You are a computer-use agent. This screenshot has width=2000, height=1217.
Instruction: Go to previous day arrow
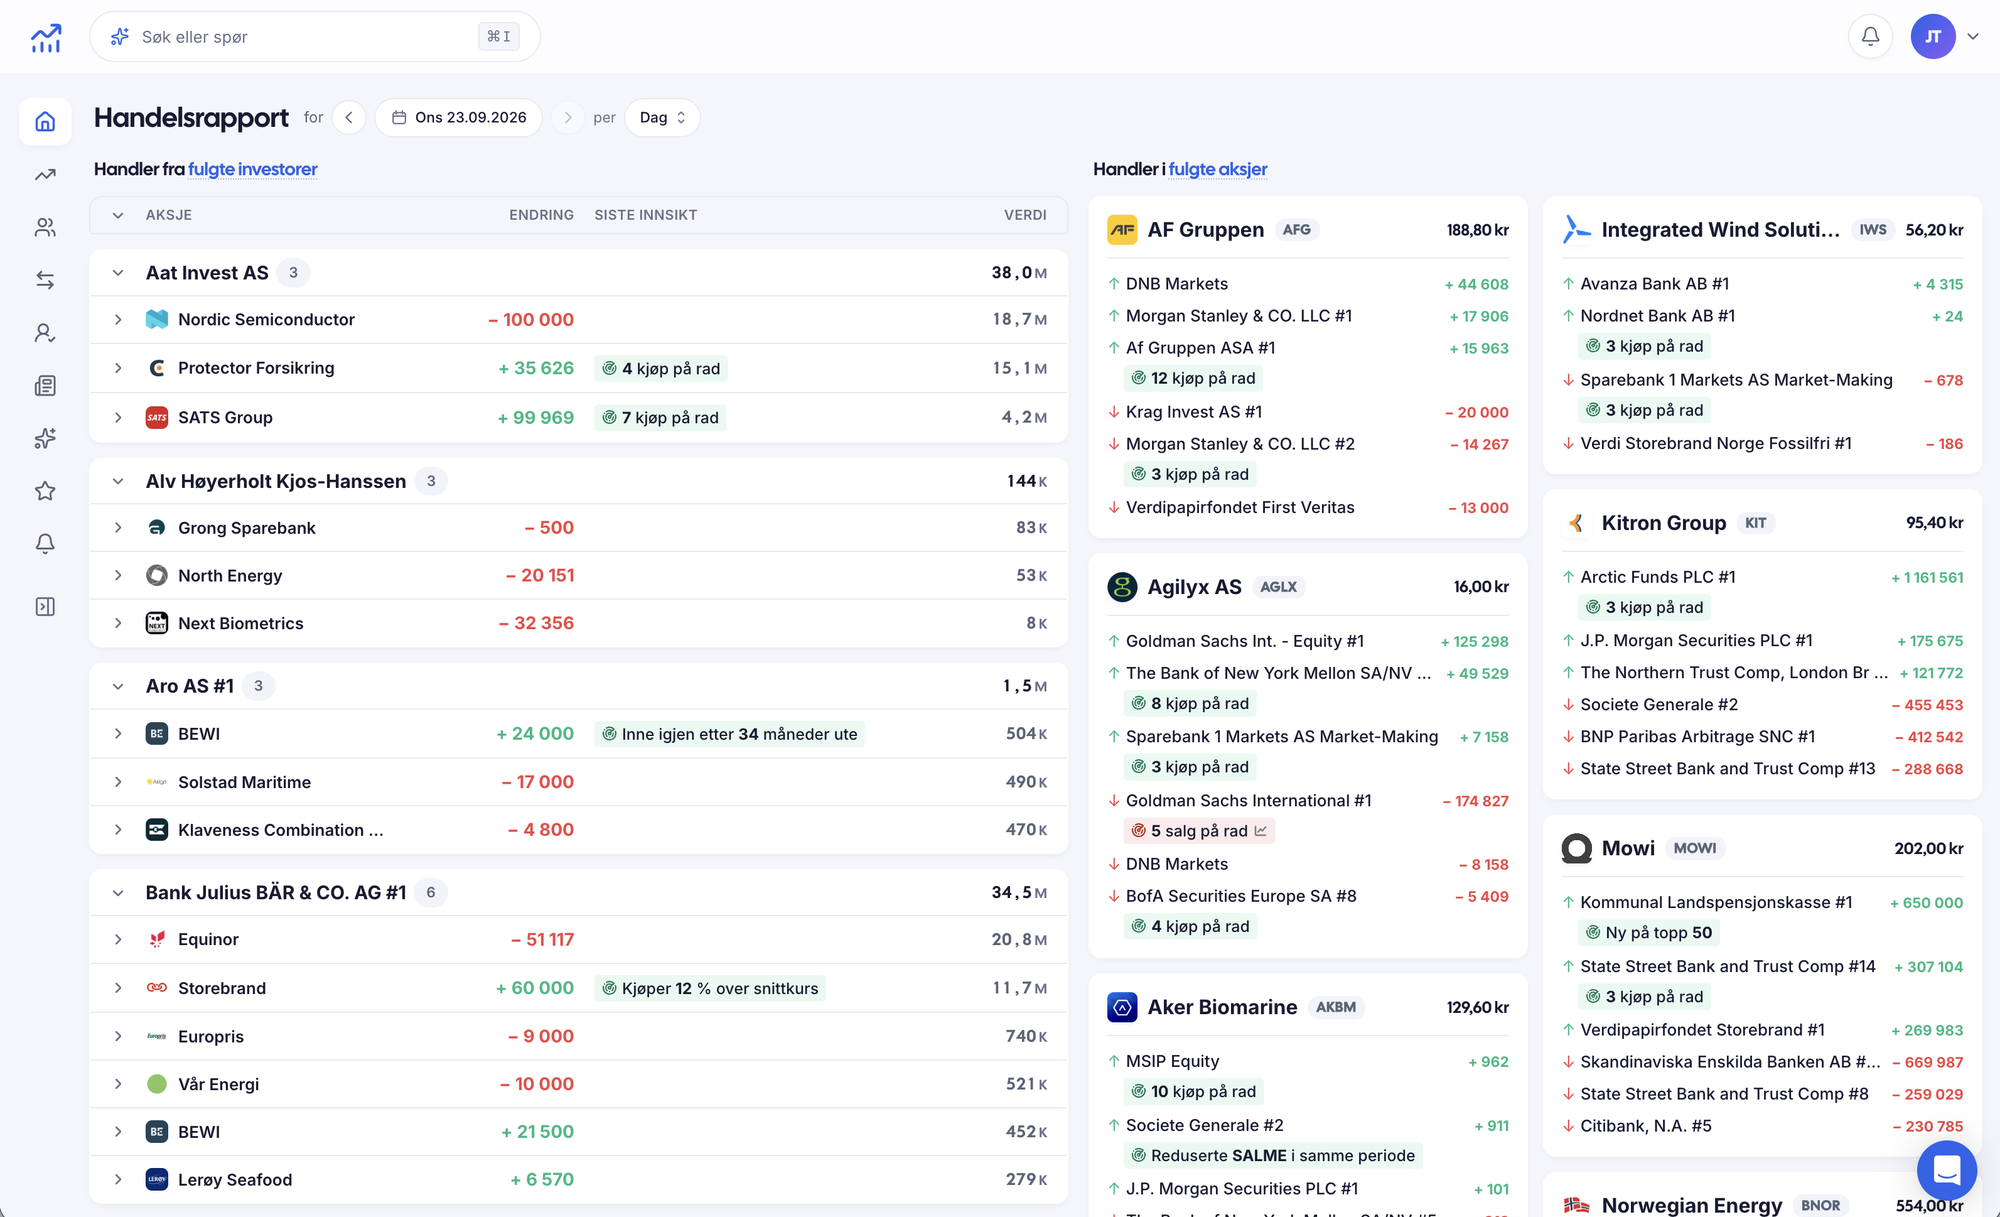click(x=349, y=118)
